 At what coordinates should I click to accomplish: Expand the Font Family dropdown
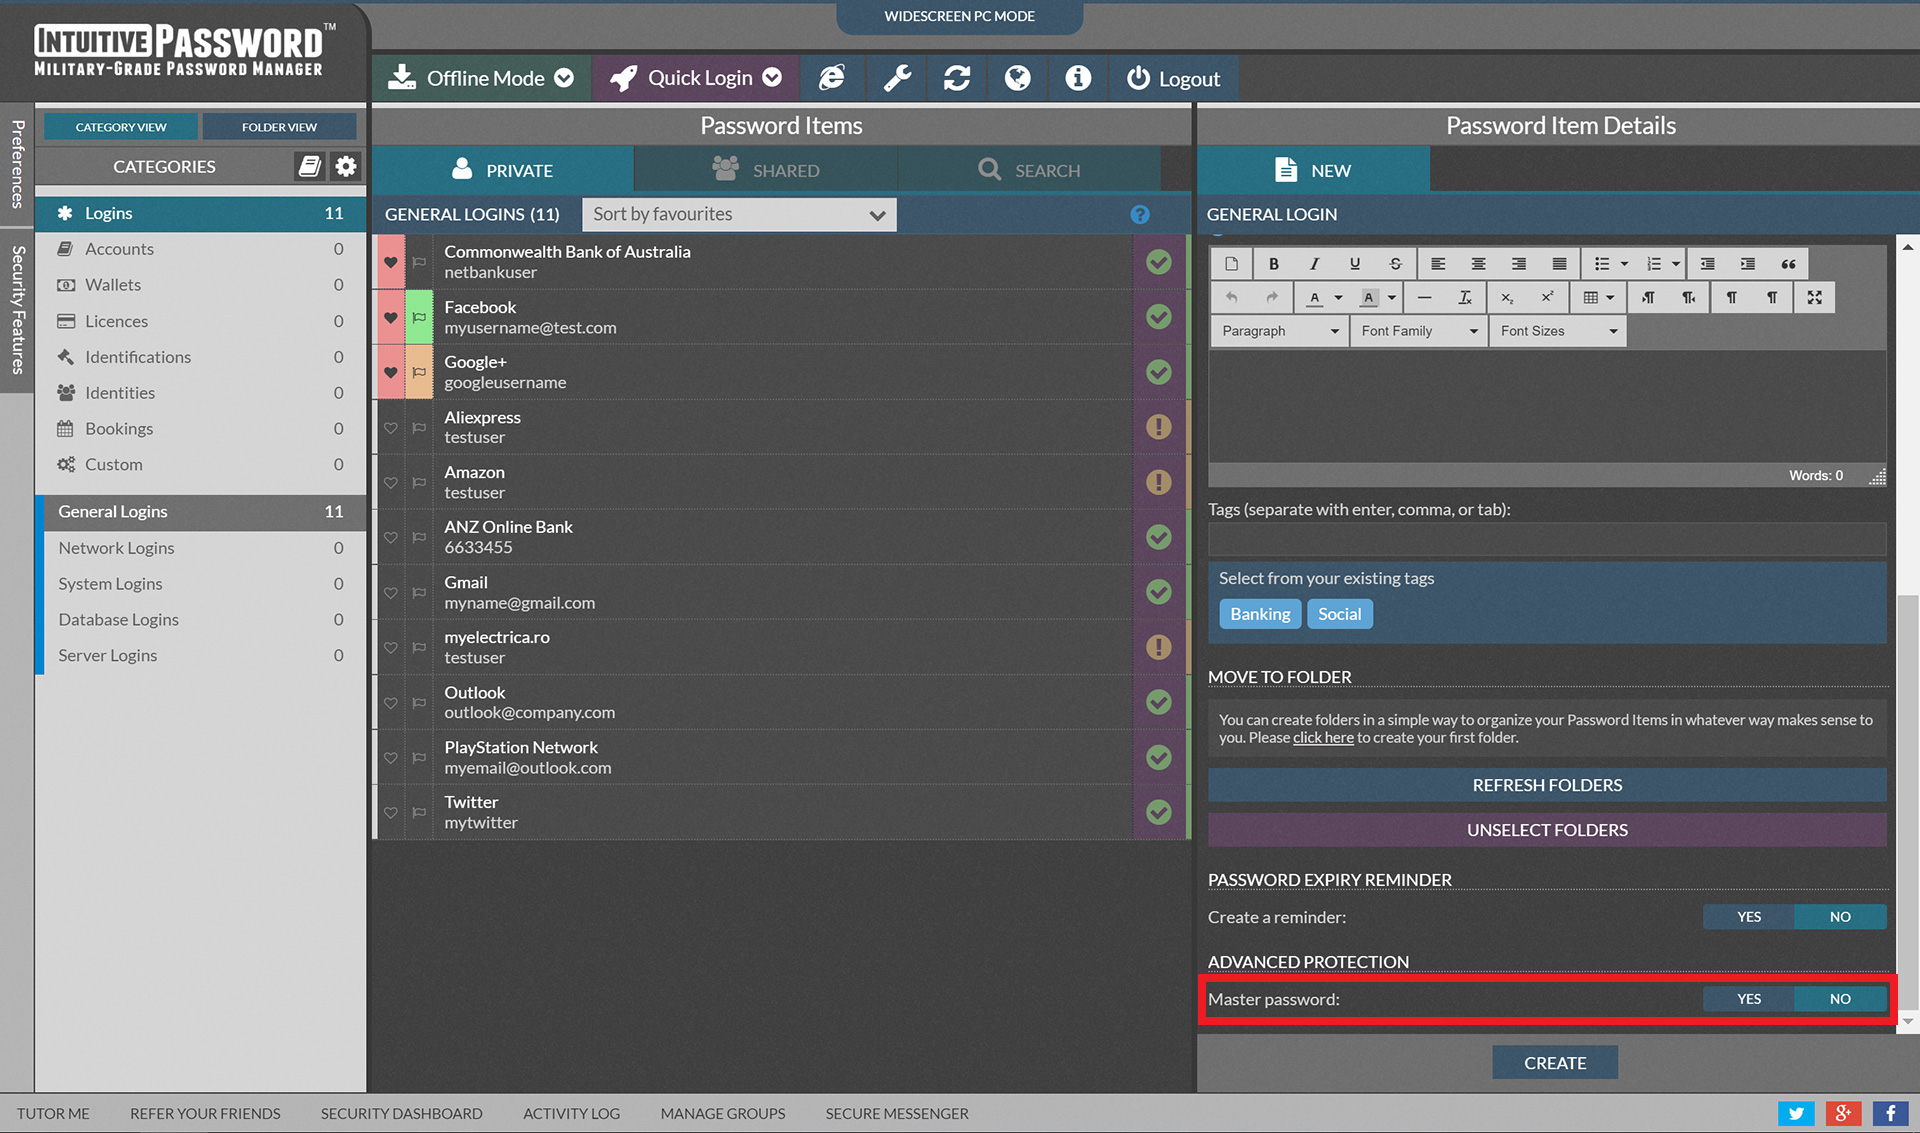[1418, 331]
